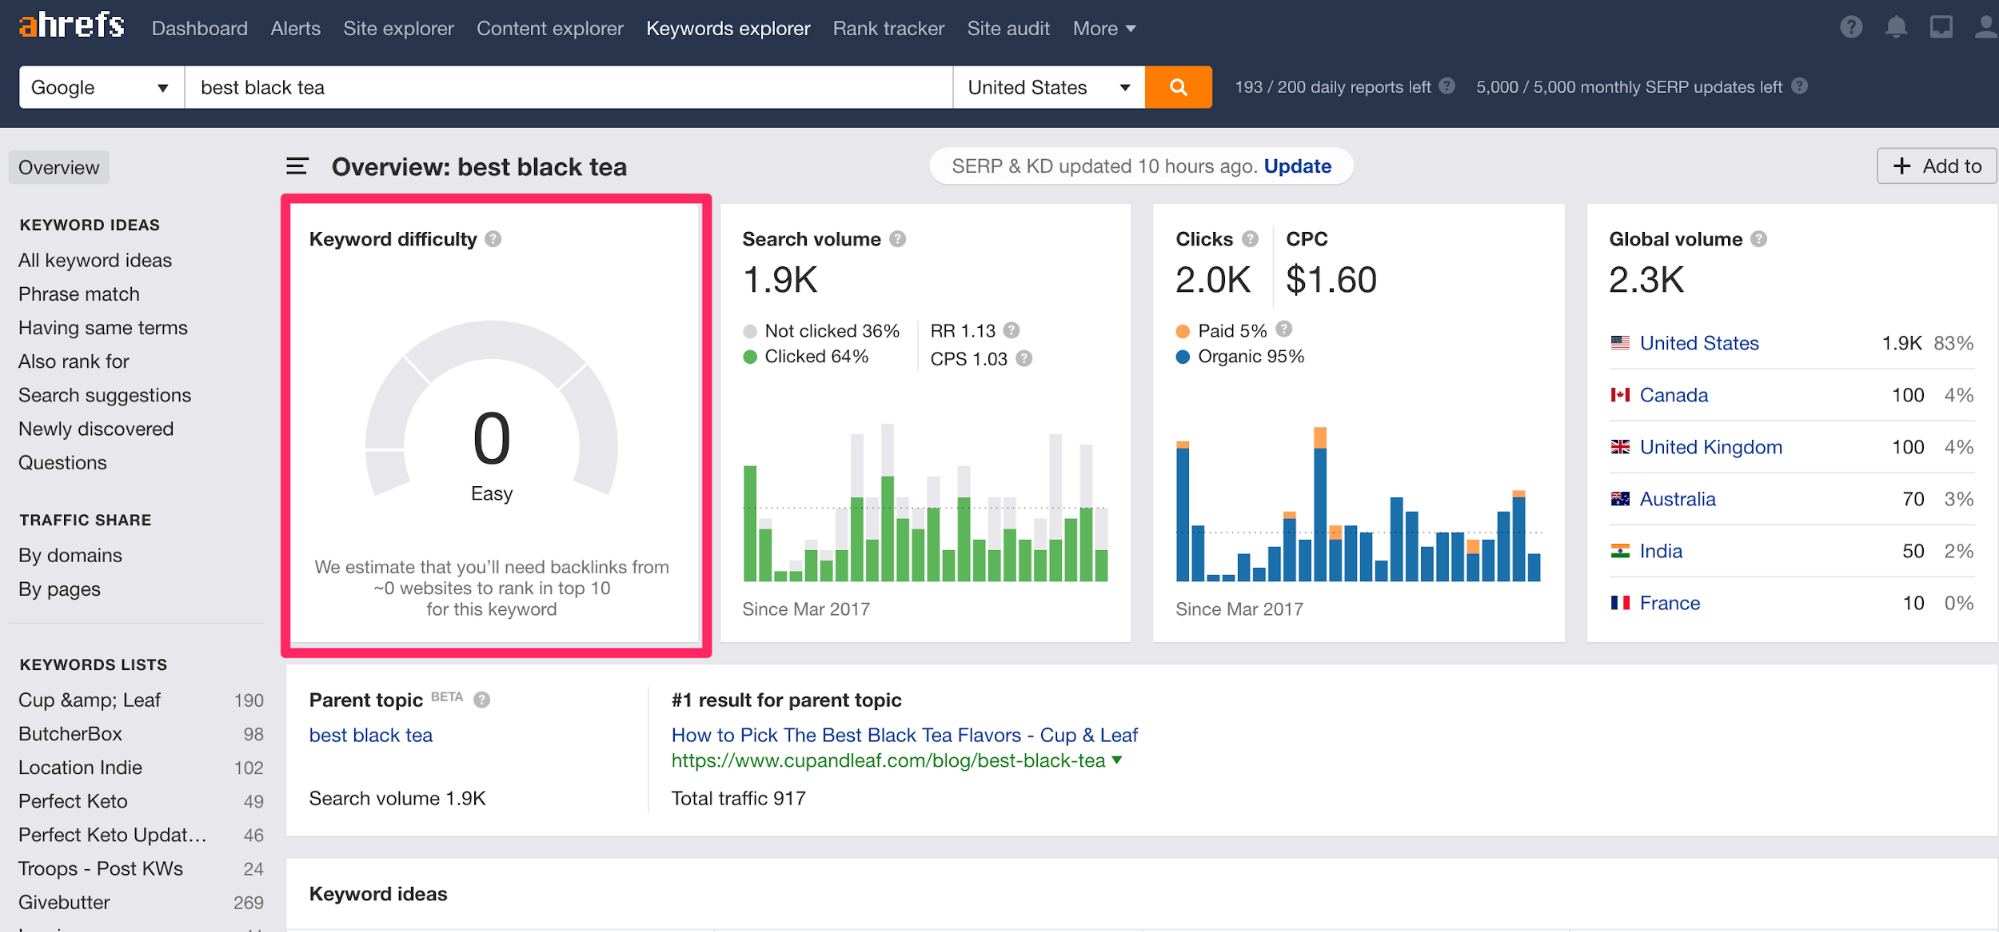
Task: Click the Parent topic help icon
Action: click(x=482, y=700)
